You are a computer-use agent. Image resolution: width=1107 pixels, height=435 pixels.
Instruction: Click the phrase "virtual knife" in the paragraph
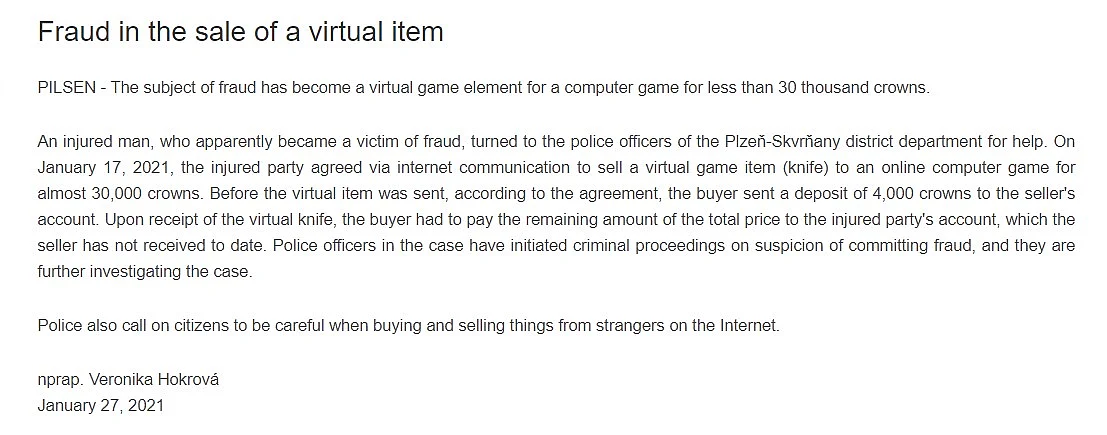click(x=292, y=220)
